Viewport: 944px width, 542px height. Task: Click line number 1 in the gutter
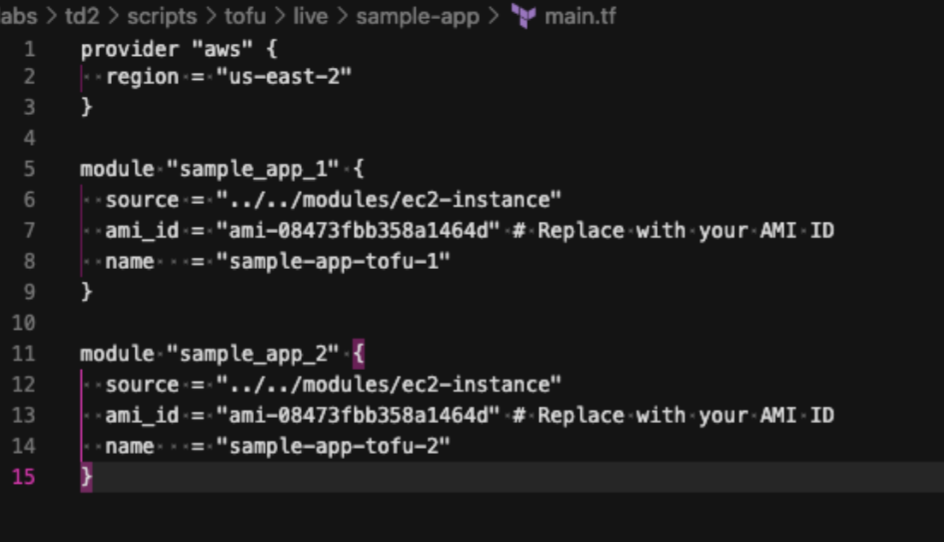pos(29,49)
